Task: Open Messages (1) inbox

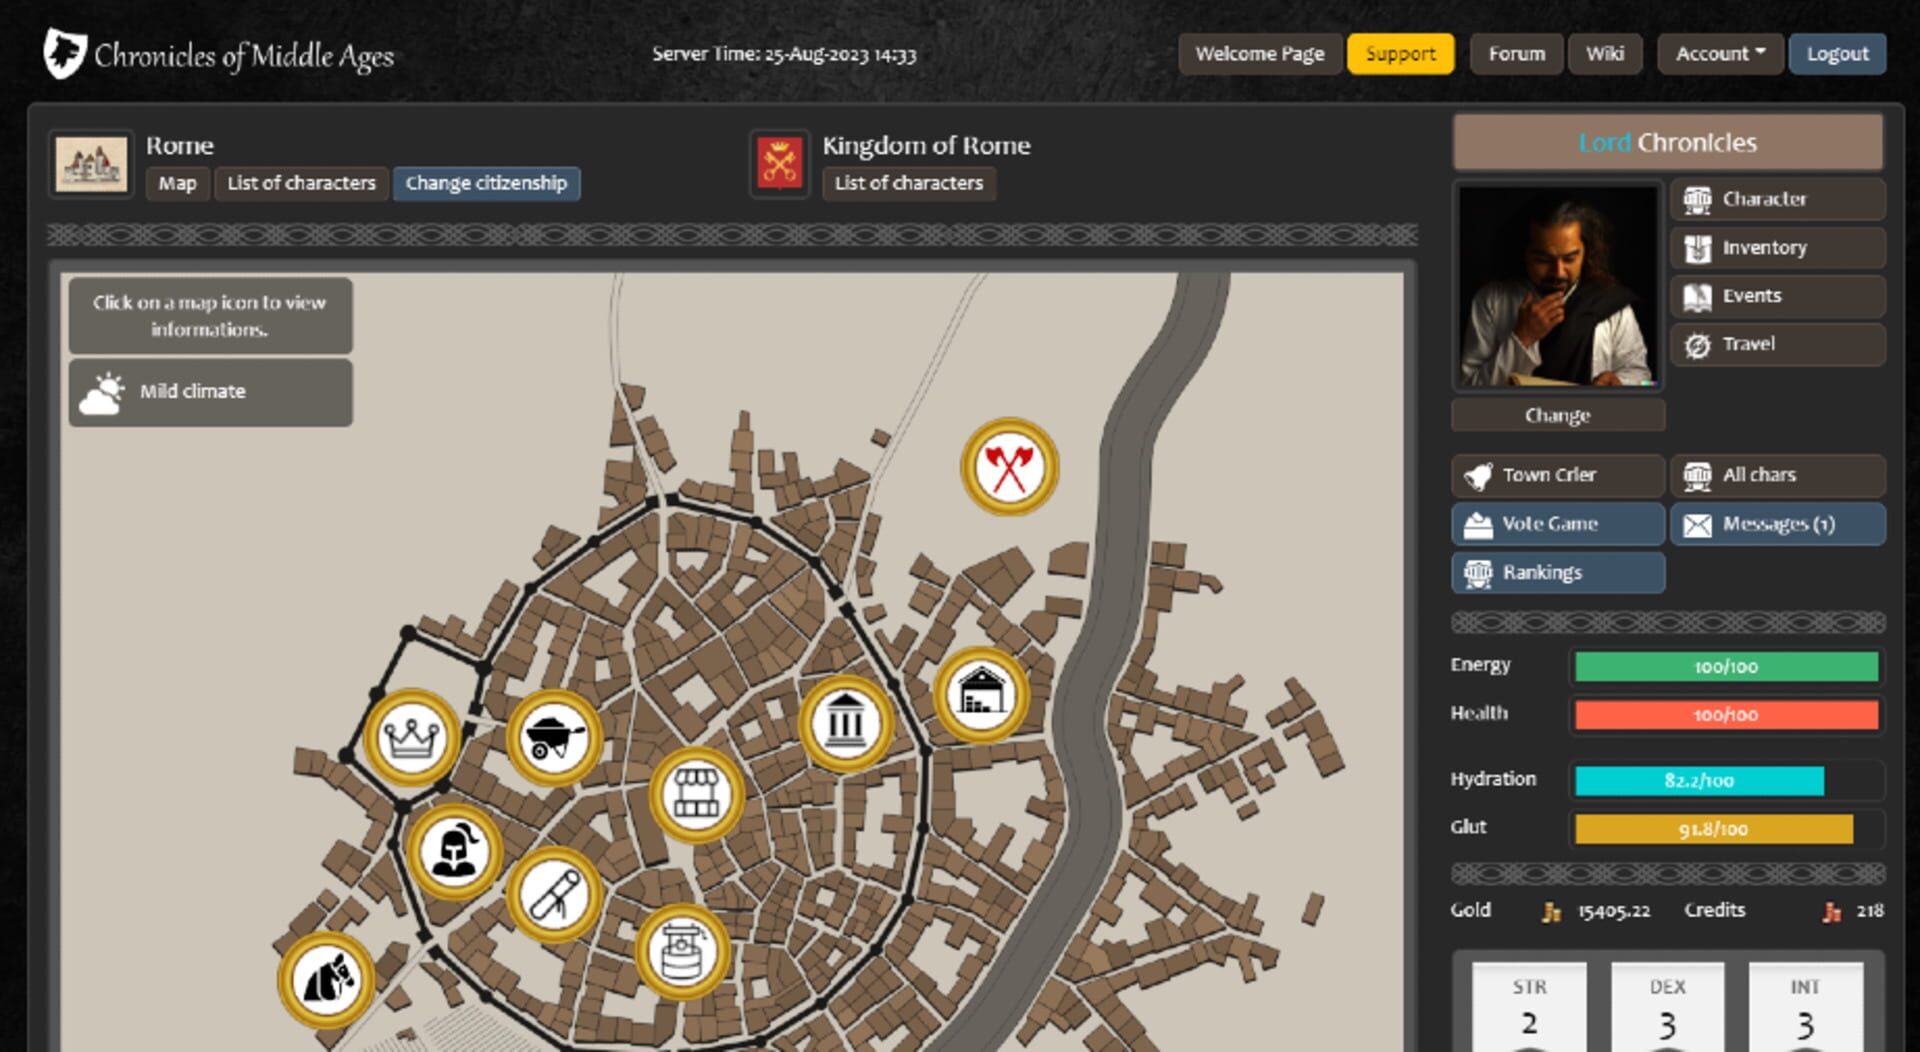Action: (1777, 524)
